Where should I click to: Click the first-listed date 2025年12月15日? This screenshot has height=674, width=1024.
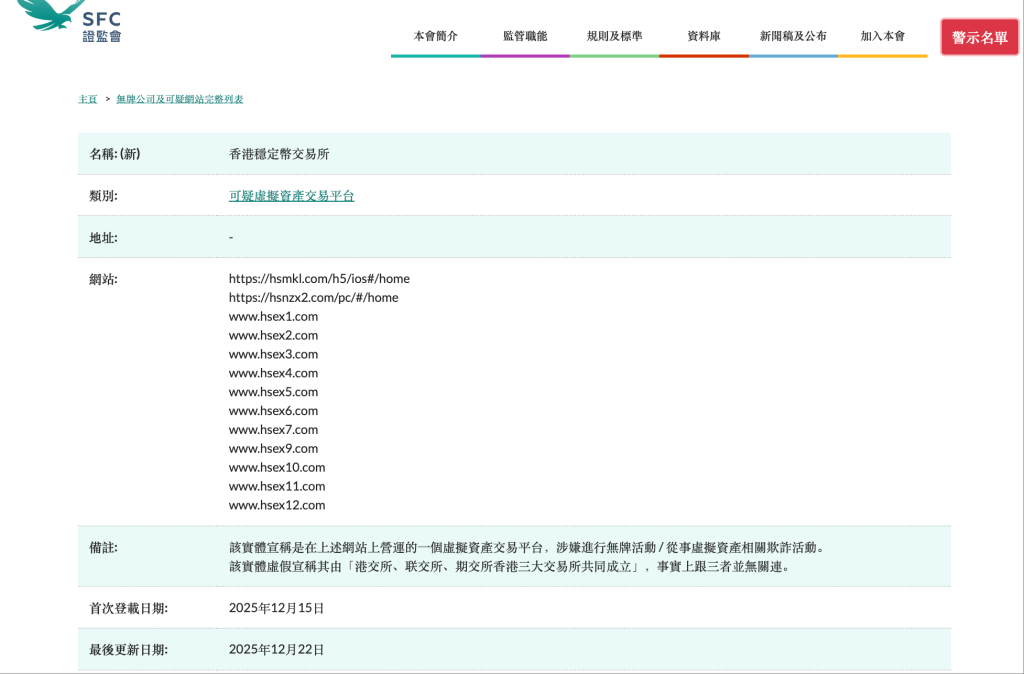click(x=276, y=608)
